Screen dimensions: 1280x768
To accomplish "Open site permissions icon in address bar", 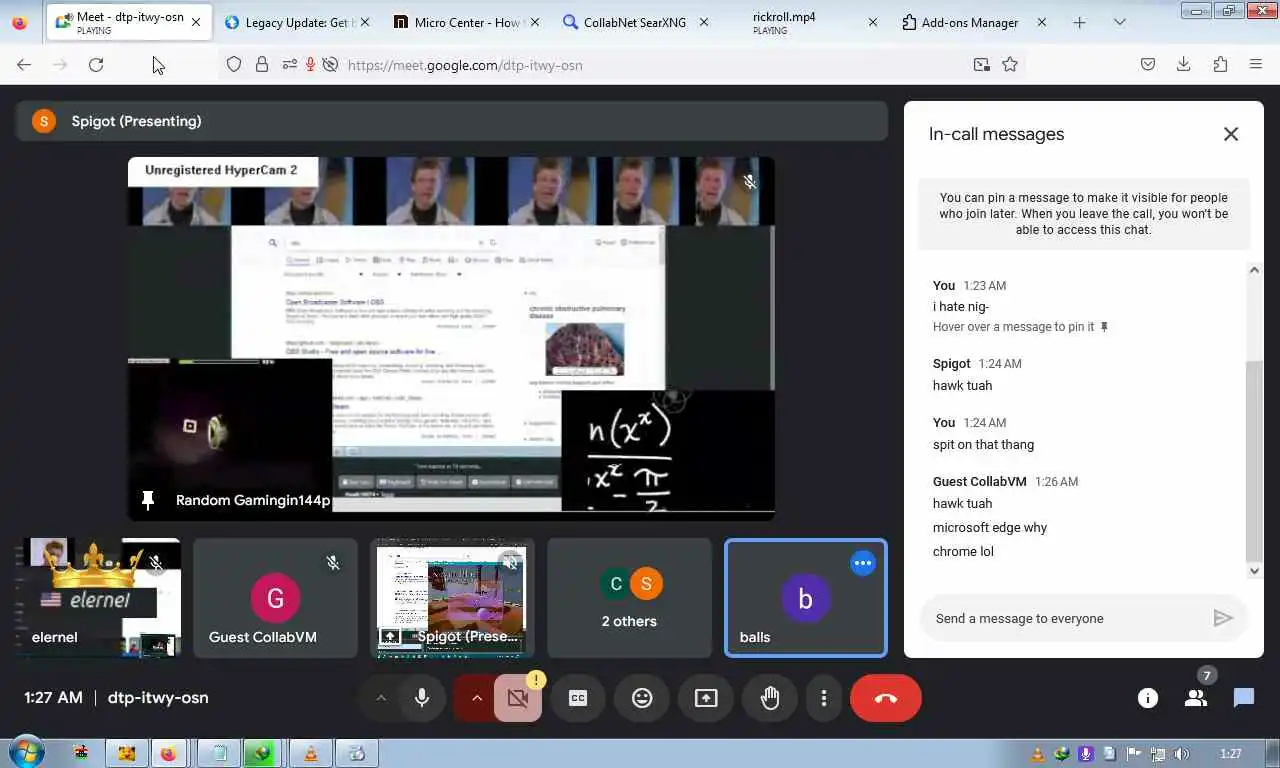I will [x=289, y=64].
